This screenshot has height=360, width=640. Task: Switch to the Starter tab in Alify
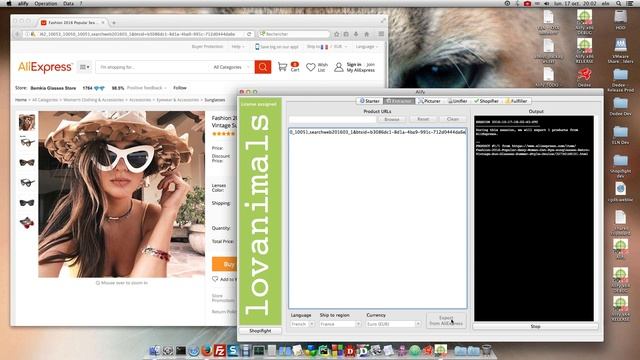pyautogui.click(x=369, y=101)
